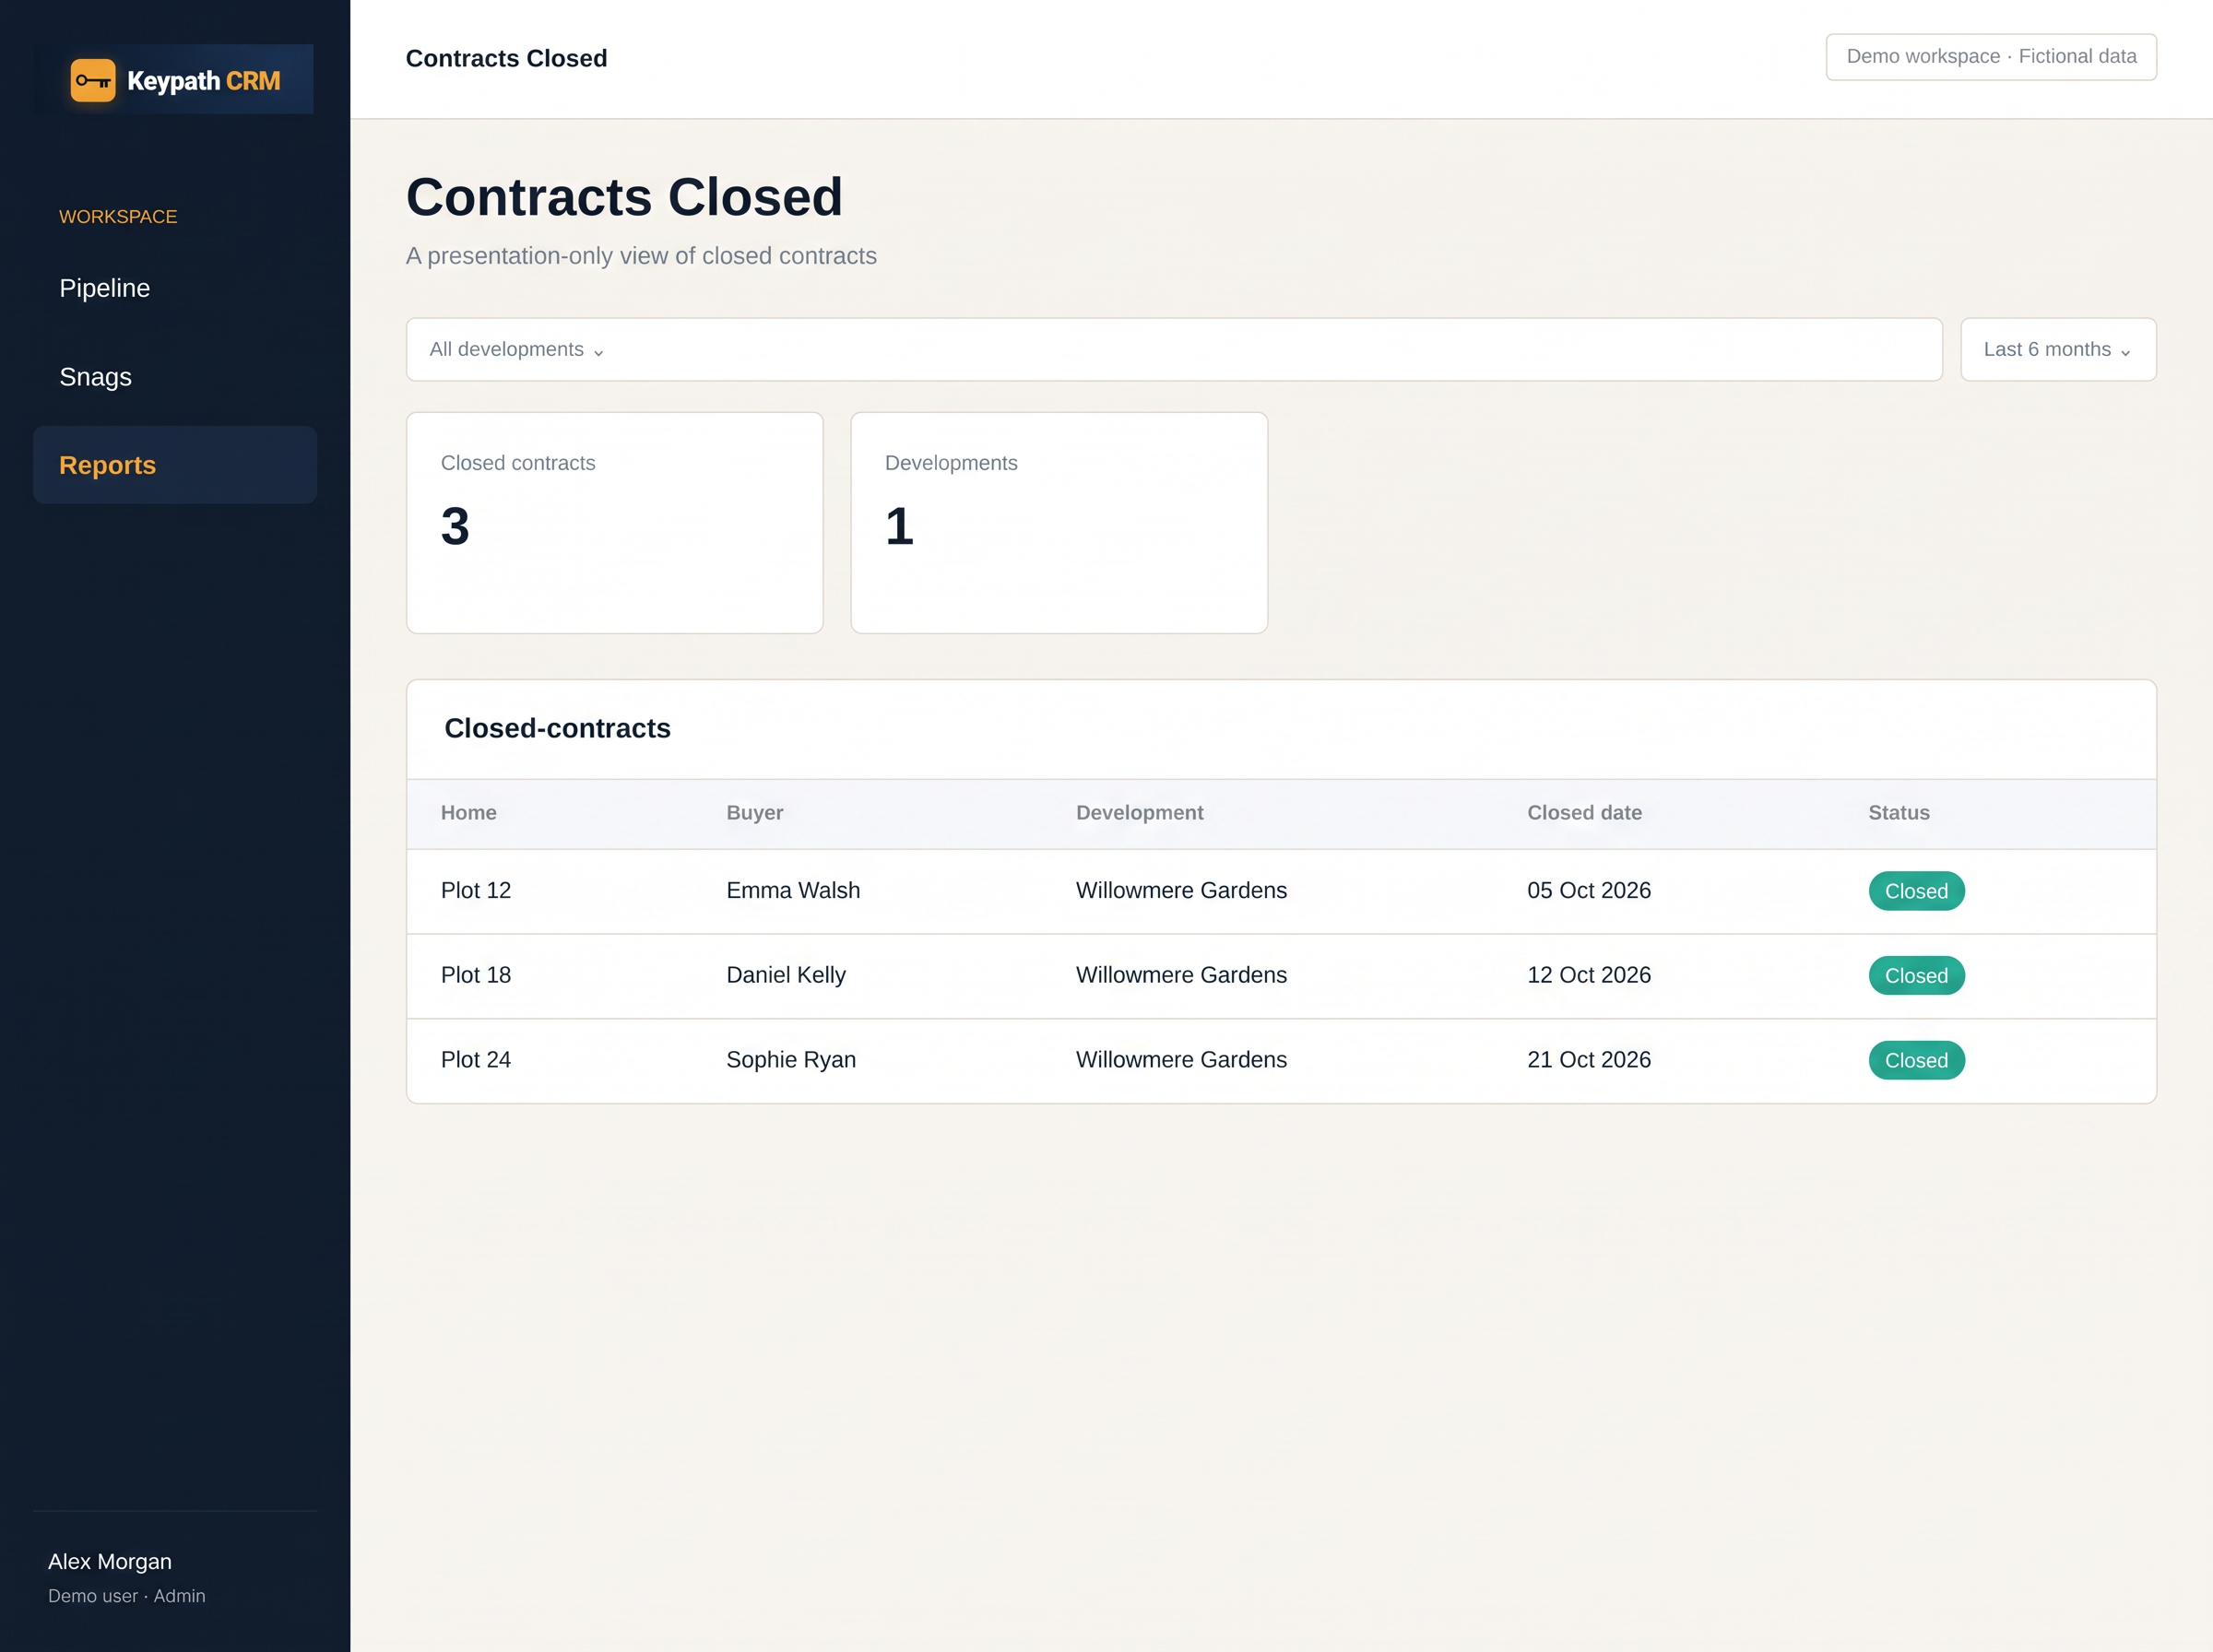The height and width of the screenshot is (1652, 2213).
Task: Click the Buyer column header
Action: (755, 813)
